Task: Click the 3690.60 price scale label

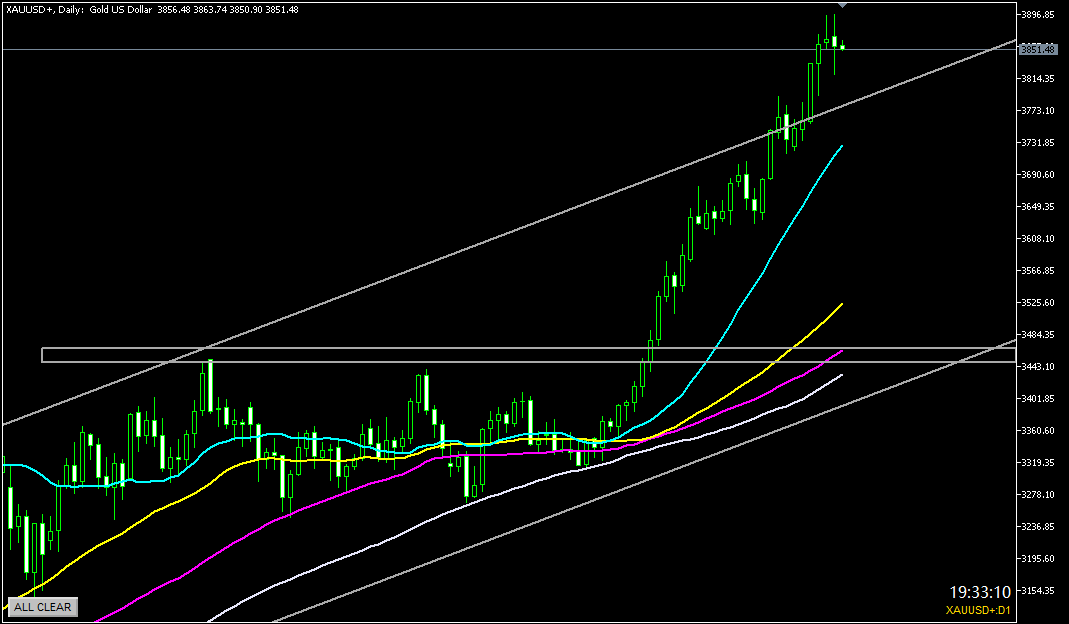Action: 1040,175
